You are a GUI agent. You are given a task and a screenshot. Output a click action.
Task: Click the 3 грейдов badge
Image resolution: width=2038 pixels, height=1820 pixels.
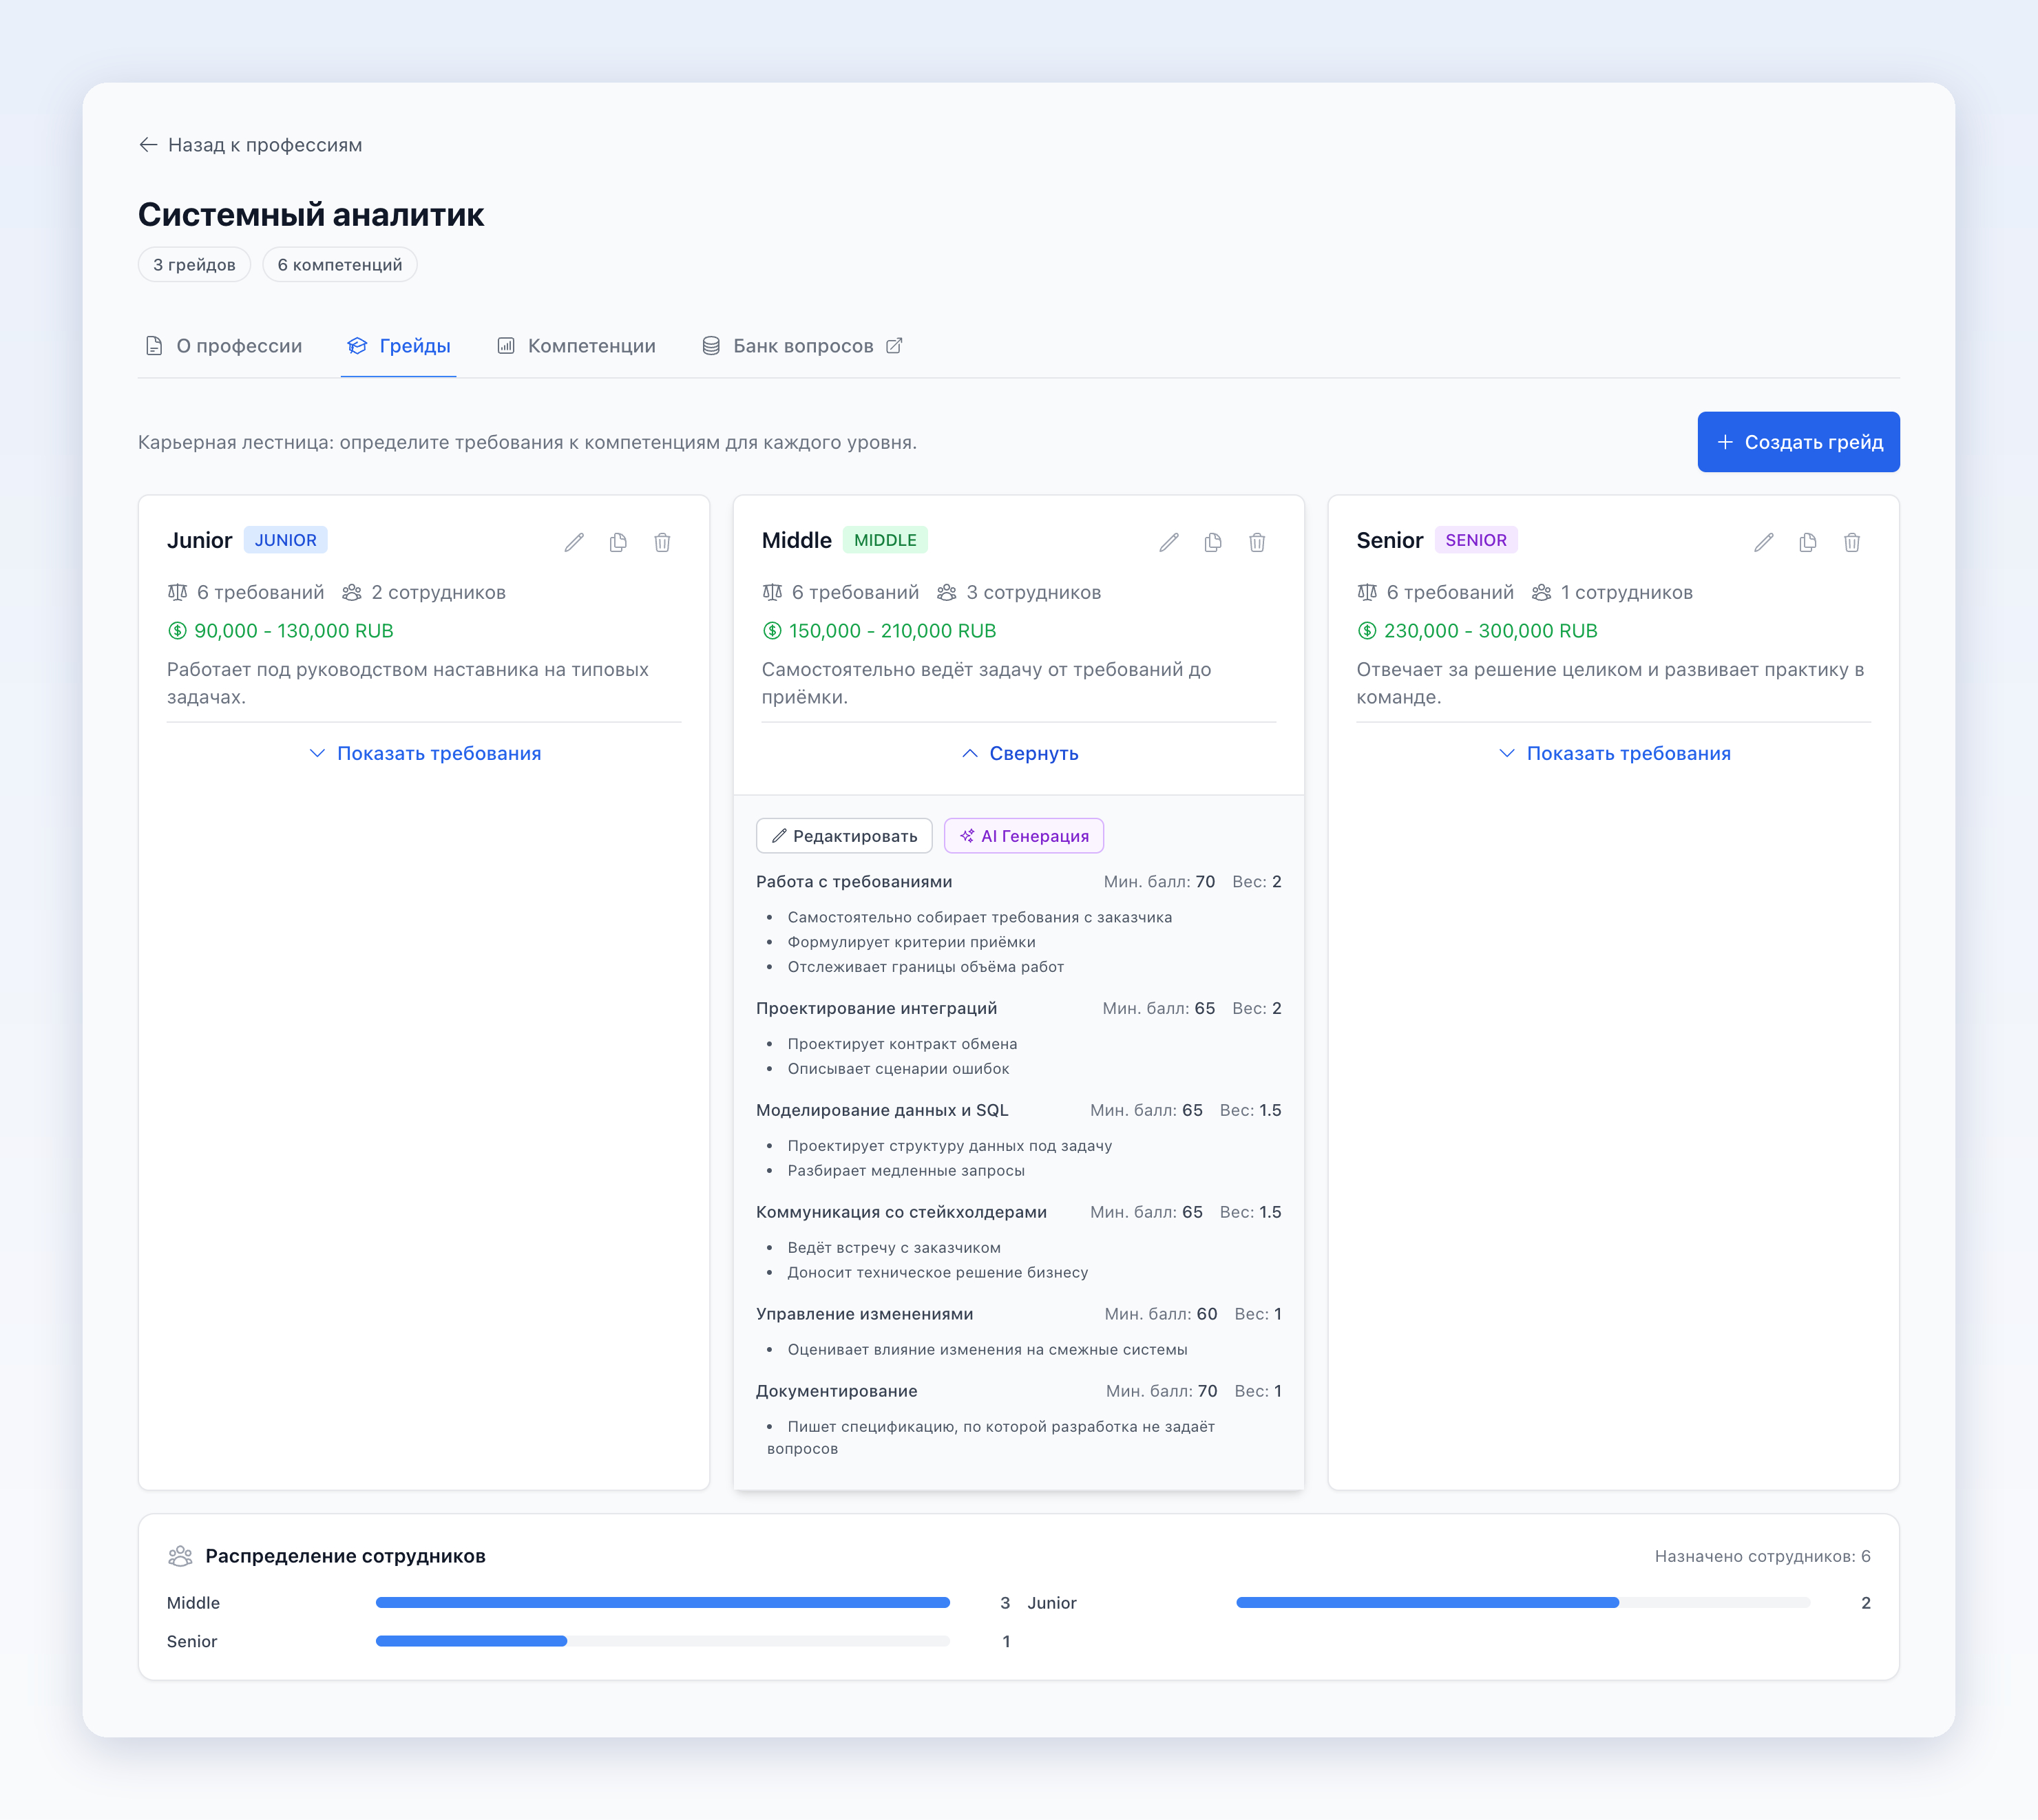tap(195, 265)
